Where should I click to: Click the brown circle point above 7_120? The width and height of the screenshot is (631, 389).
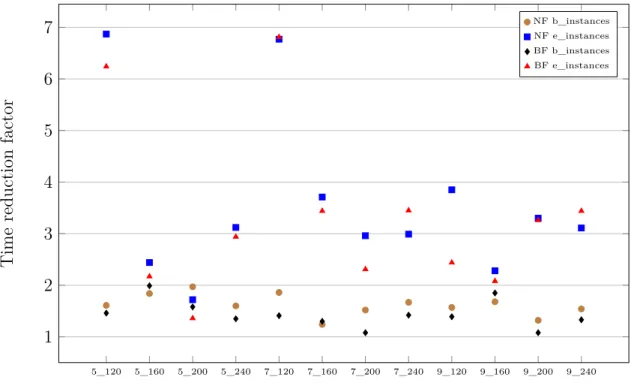click(279, 292)
